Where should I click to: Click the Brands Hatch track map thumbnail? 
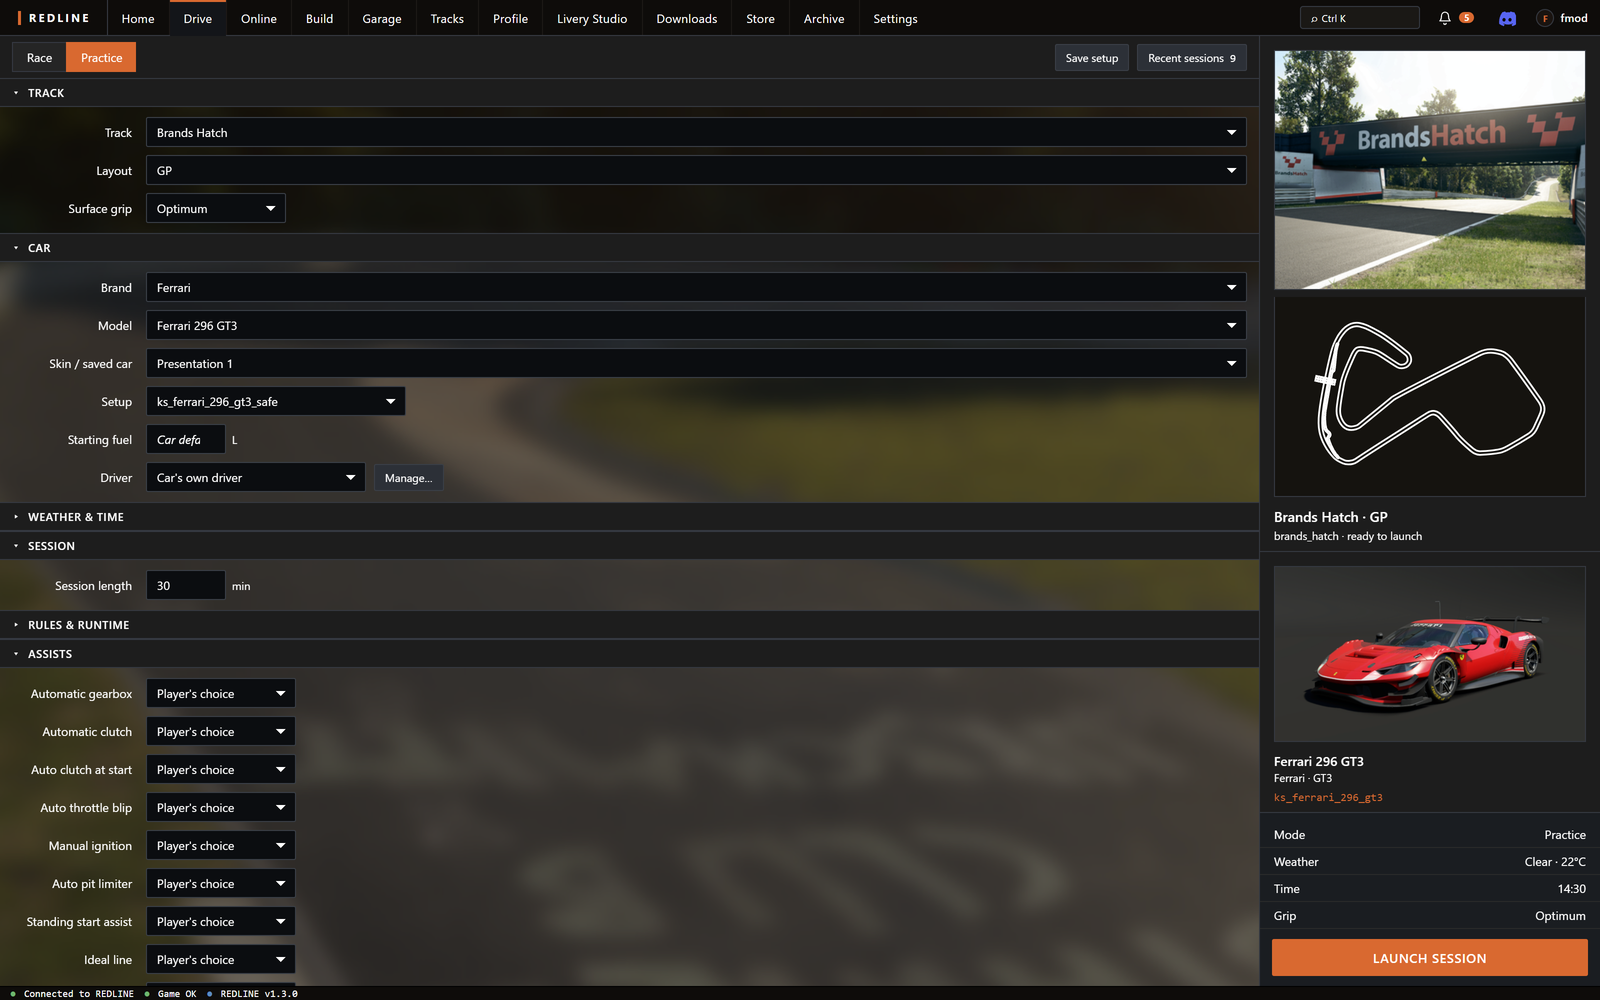pyautogui.click(x=1430, y=397)
